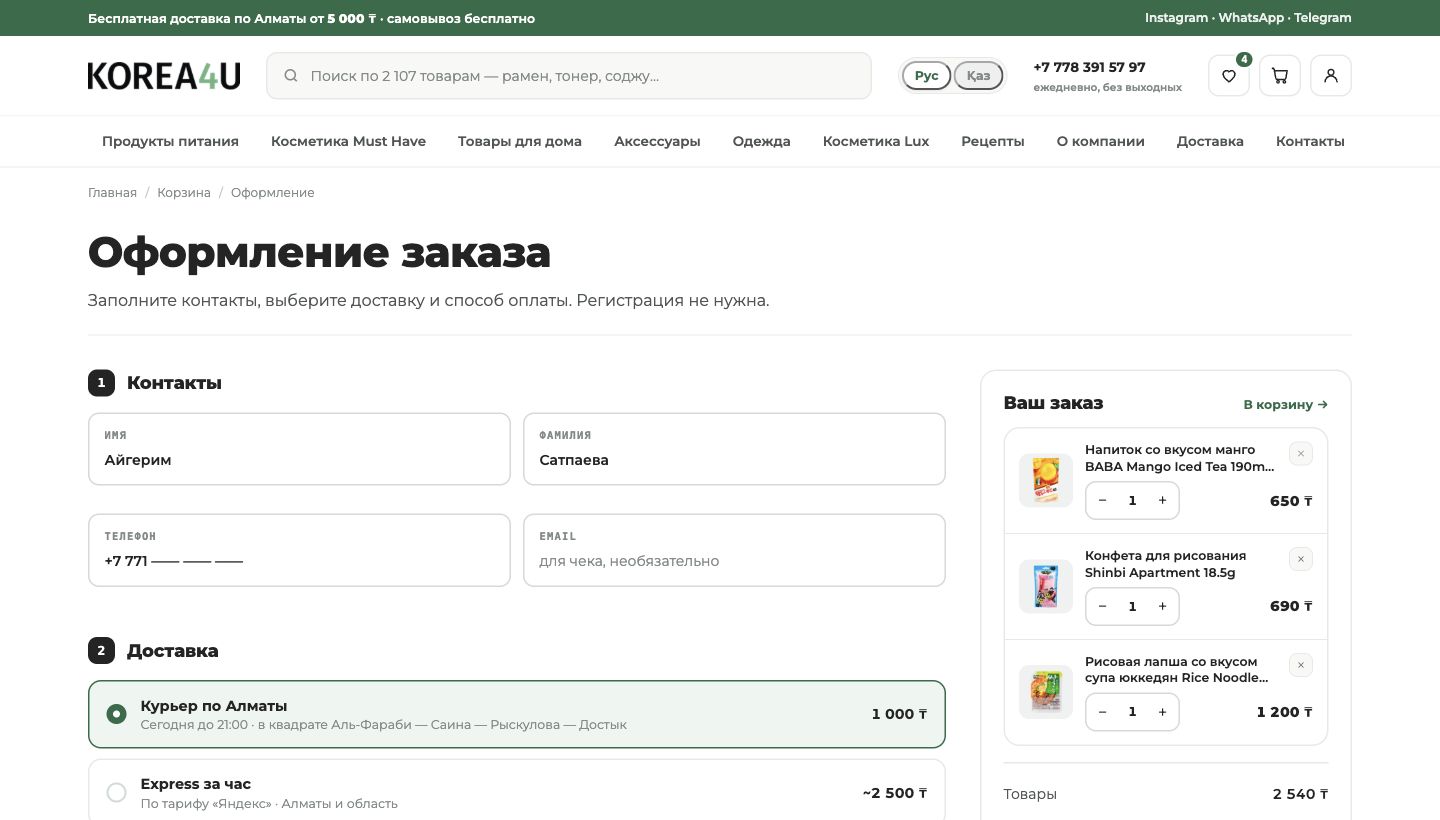
Task: Increase quantity of Shinbi Apartment candy
Action: pos(1162,607)
